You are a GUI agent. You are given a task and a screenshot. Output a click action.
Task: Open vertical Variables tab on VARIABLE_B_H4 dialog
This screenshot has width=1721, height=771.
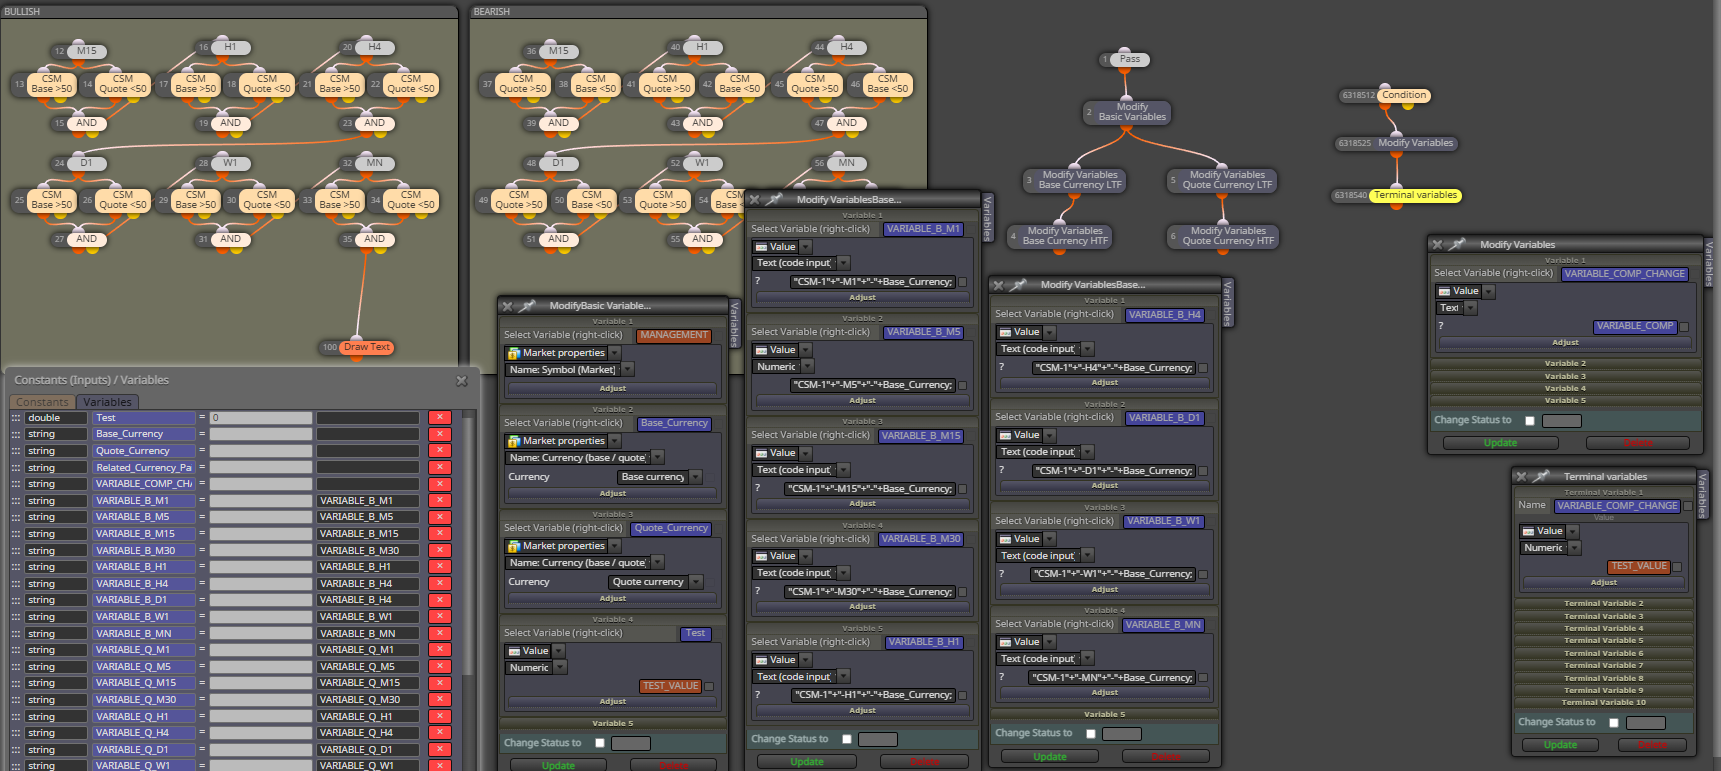click(1228, 303)
